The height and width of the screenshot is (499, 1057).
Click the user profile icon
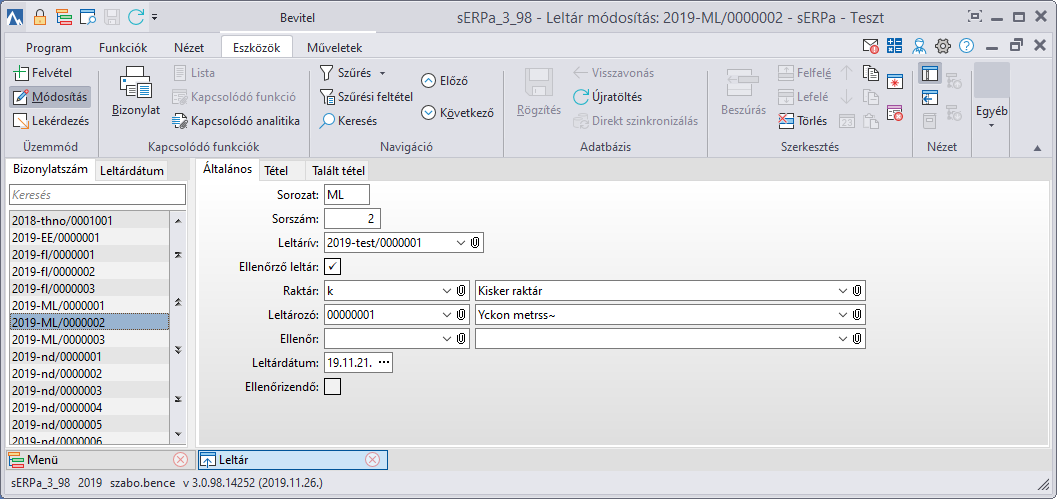coord(919,46)
